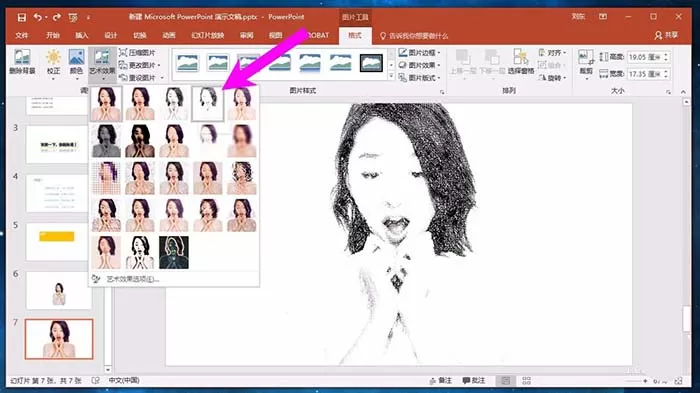The height and width of the screenshot is (393, 700).
Task: Switch to normal view icon in status bar
Action: (505, 380)
